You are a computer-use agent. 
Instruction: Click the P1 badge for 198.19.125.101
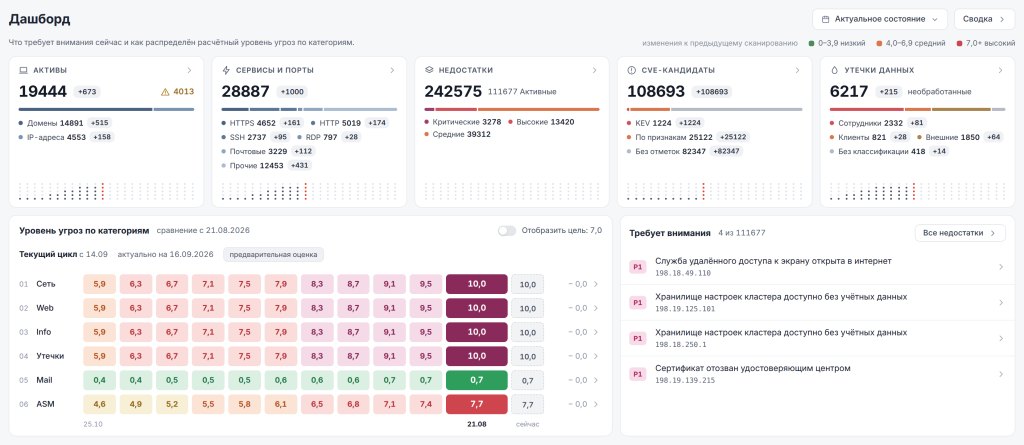coord(637,303)
